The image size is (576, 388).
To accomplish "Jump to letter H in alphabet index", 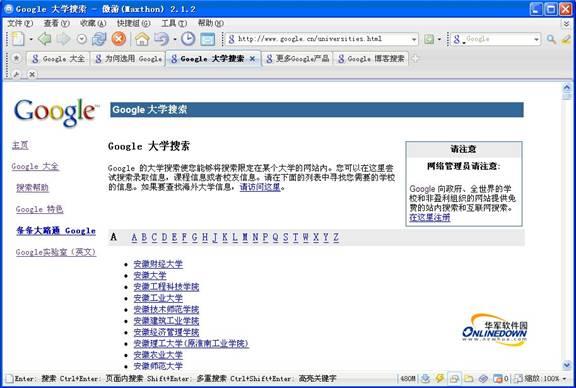I will coord(205,237).
